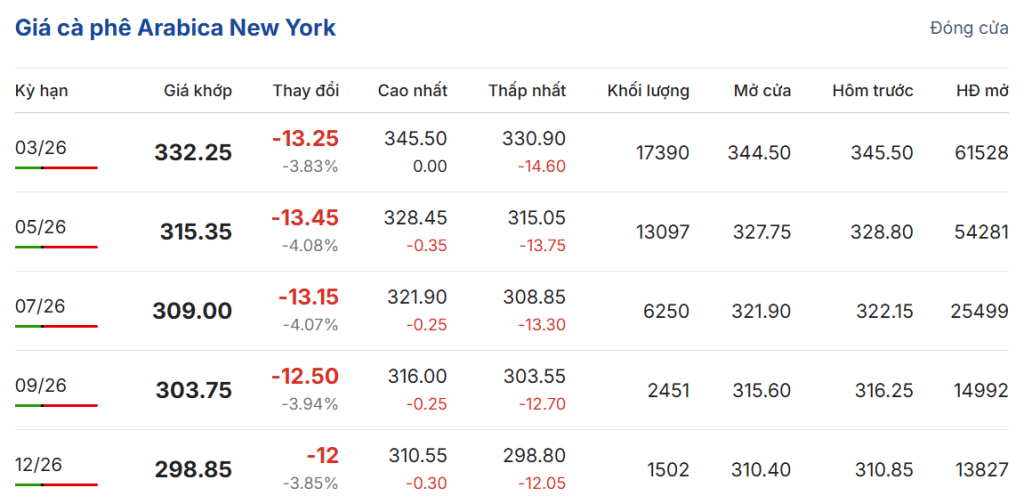Image resolution: width=1024 pixels, height=504 pixels.
Task: Click the price range bar under 09/26
Action: pos(56,405)
